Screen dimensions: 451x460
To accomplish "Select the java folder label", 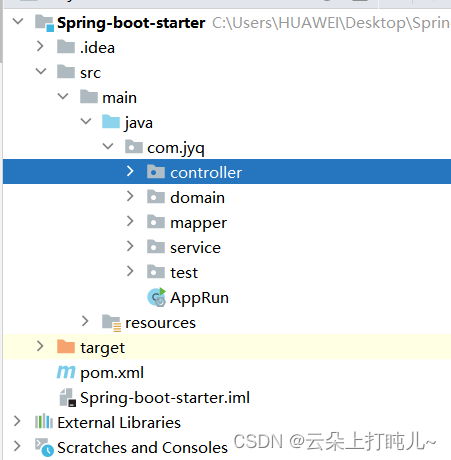I will coord(139,123).
